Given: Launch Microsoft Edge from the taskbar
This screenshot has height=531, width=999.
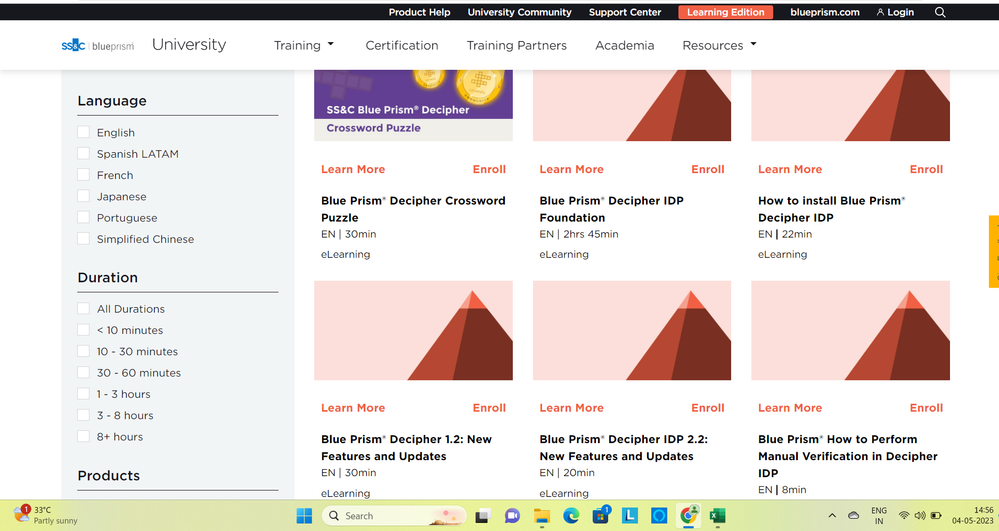Looking at the screenshot, I should 571,516.
